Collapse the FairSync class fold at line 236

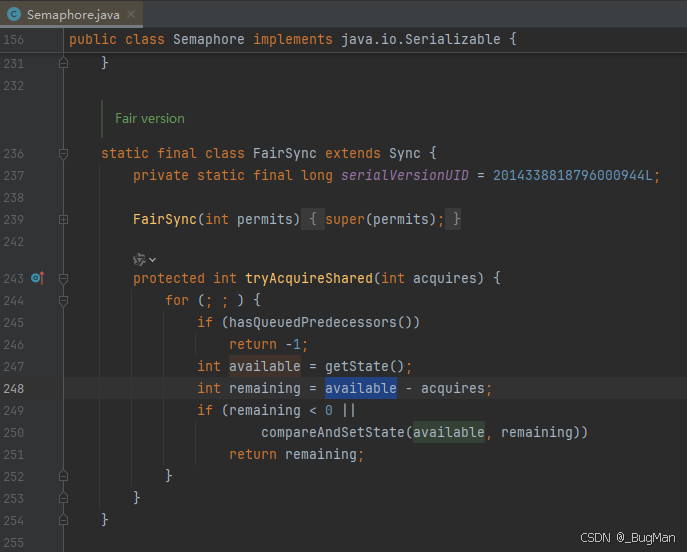pos(63,154)
